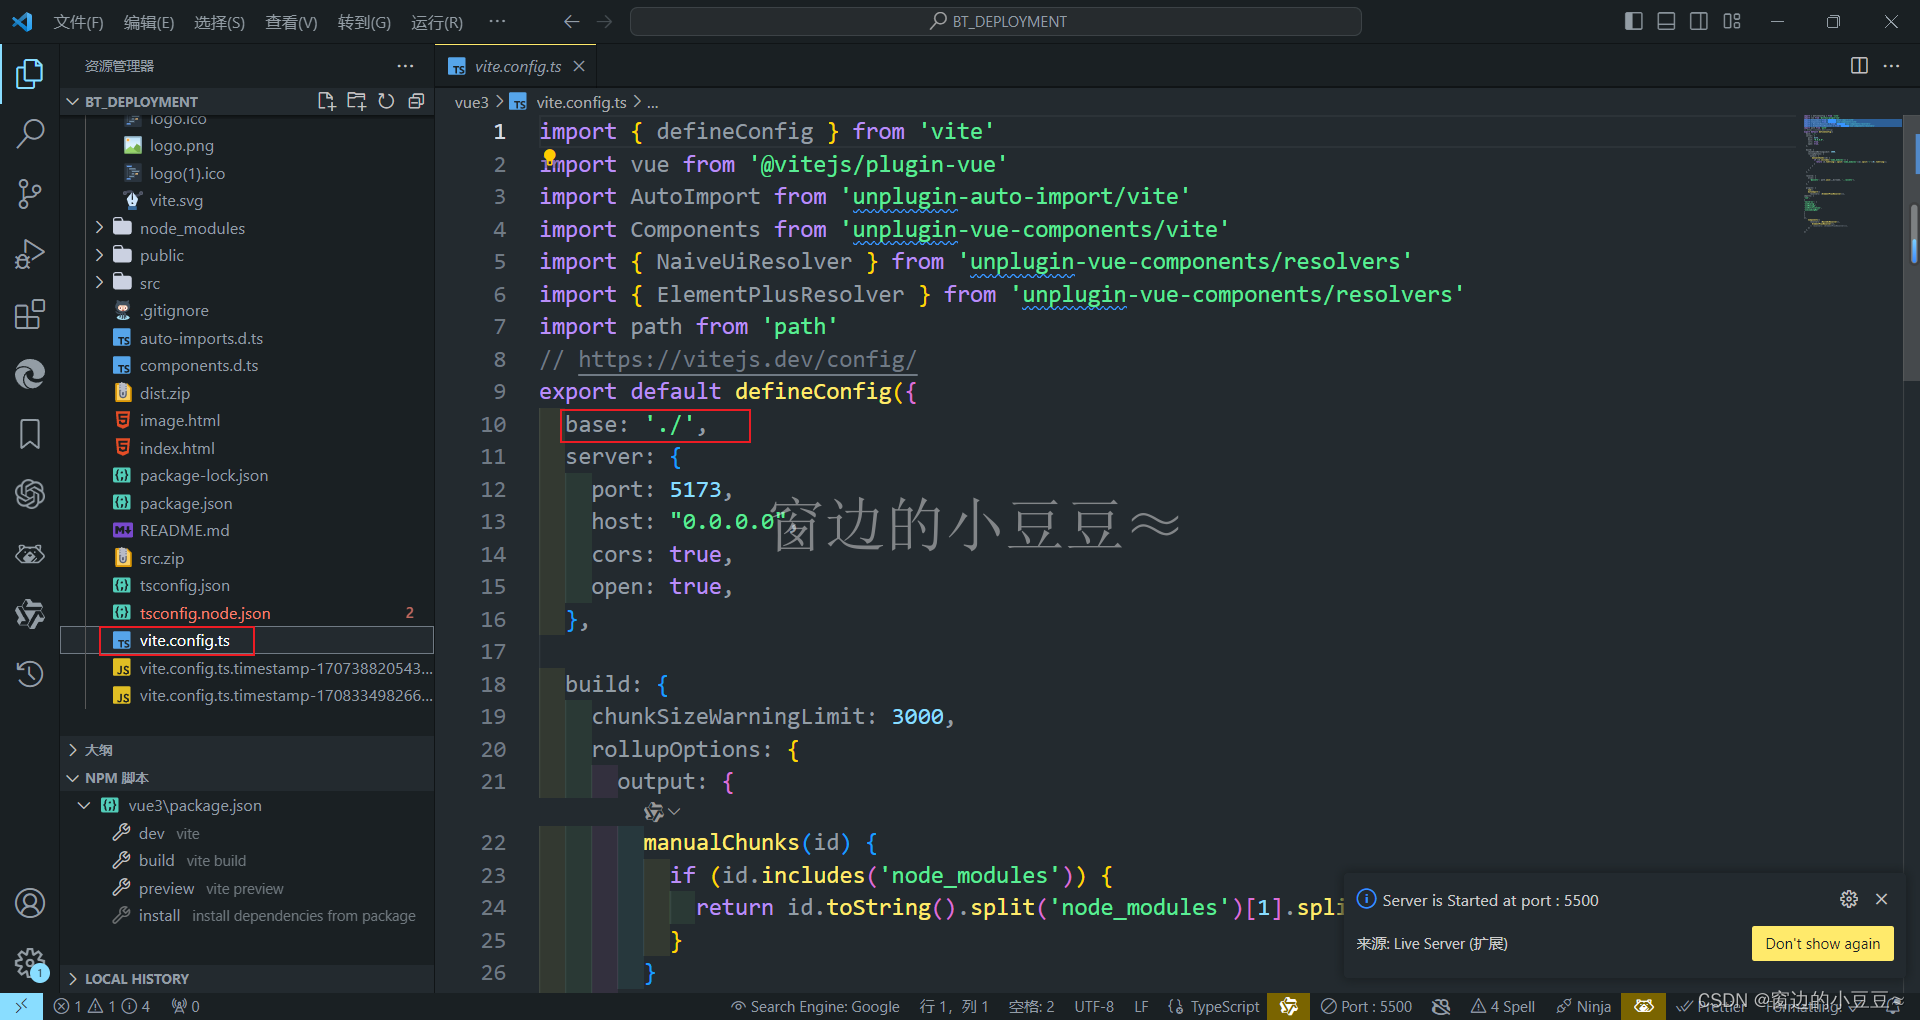The width and height of the screenshot is (1920, 1020).
Task: Go back with navigation arrow
Action: coord(571,21)
